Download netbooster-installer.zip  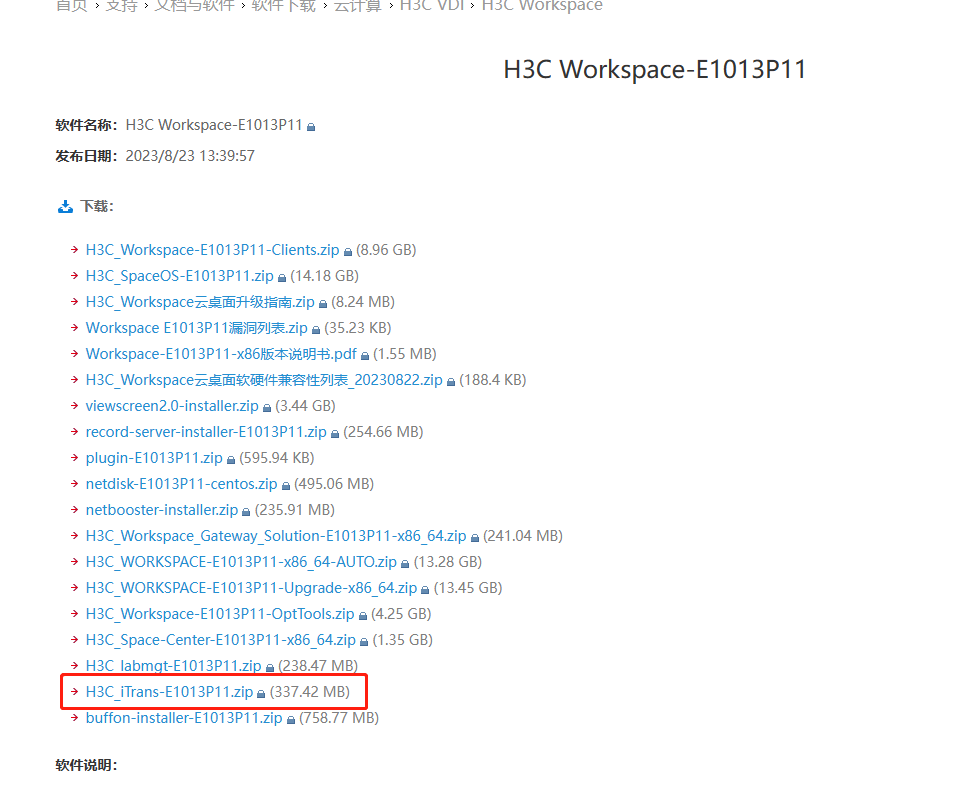coord(162,510)
